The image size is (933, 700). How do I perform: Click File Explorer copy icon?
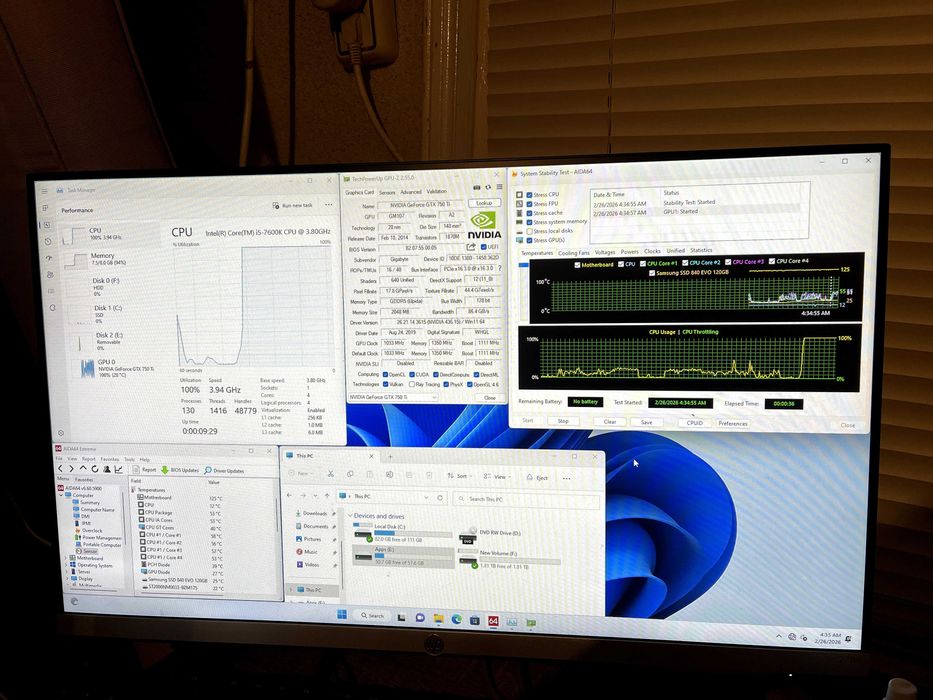pyautogui.click(x=350, y=474)
